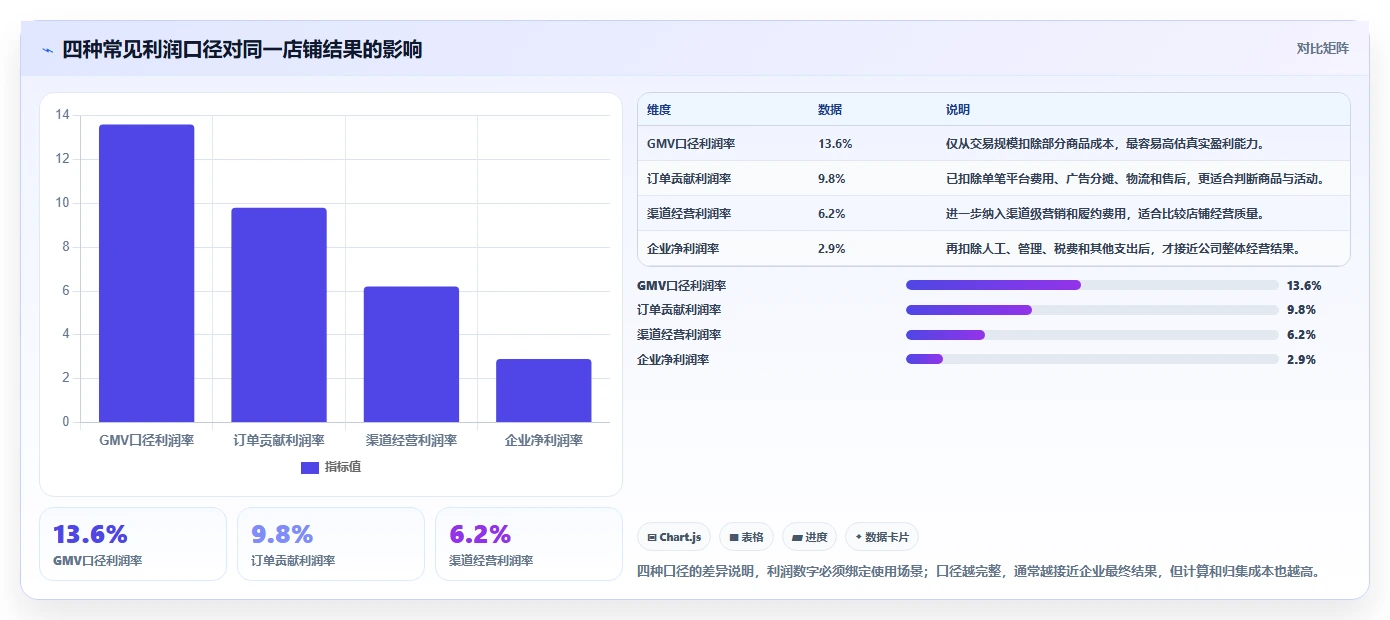Click description starting 仅从交易规模扣除部分商品成本
The image size is (1390, 620).
[x=1106, y=144]
